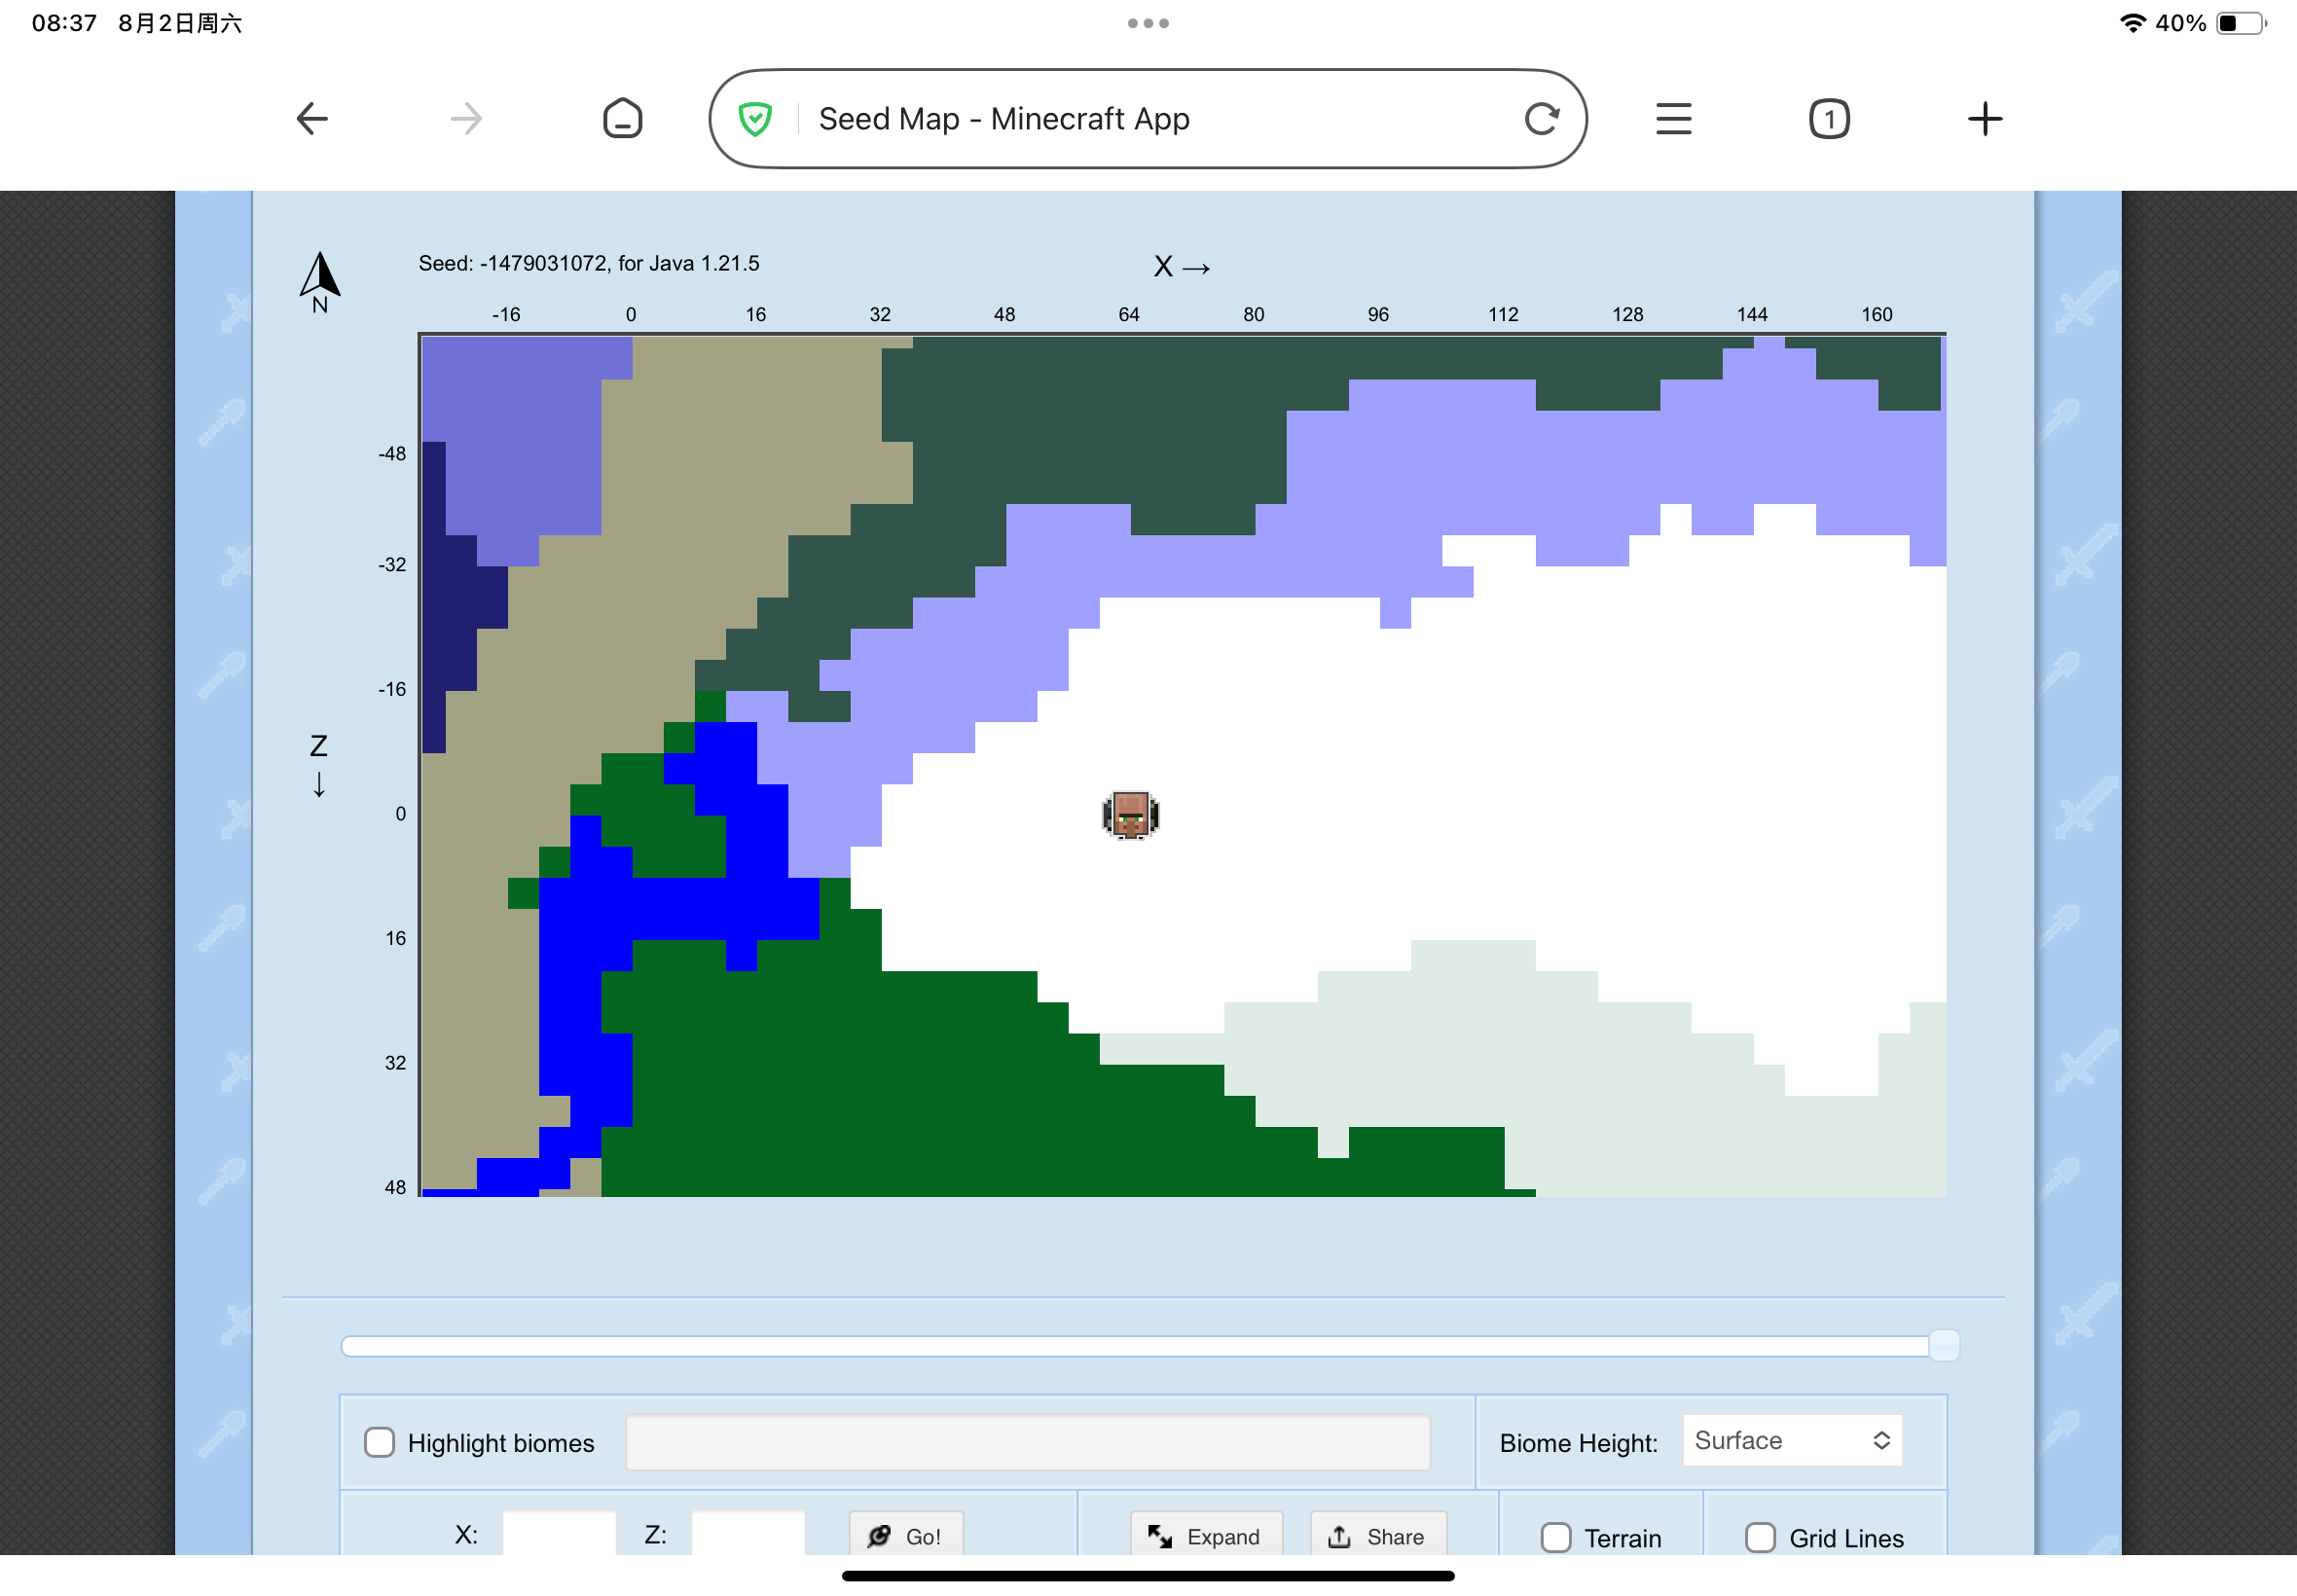The image size is (2297, 1596).
Task: Focus the X coordinate input field
Action: tap(559, 1533)
